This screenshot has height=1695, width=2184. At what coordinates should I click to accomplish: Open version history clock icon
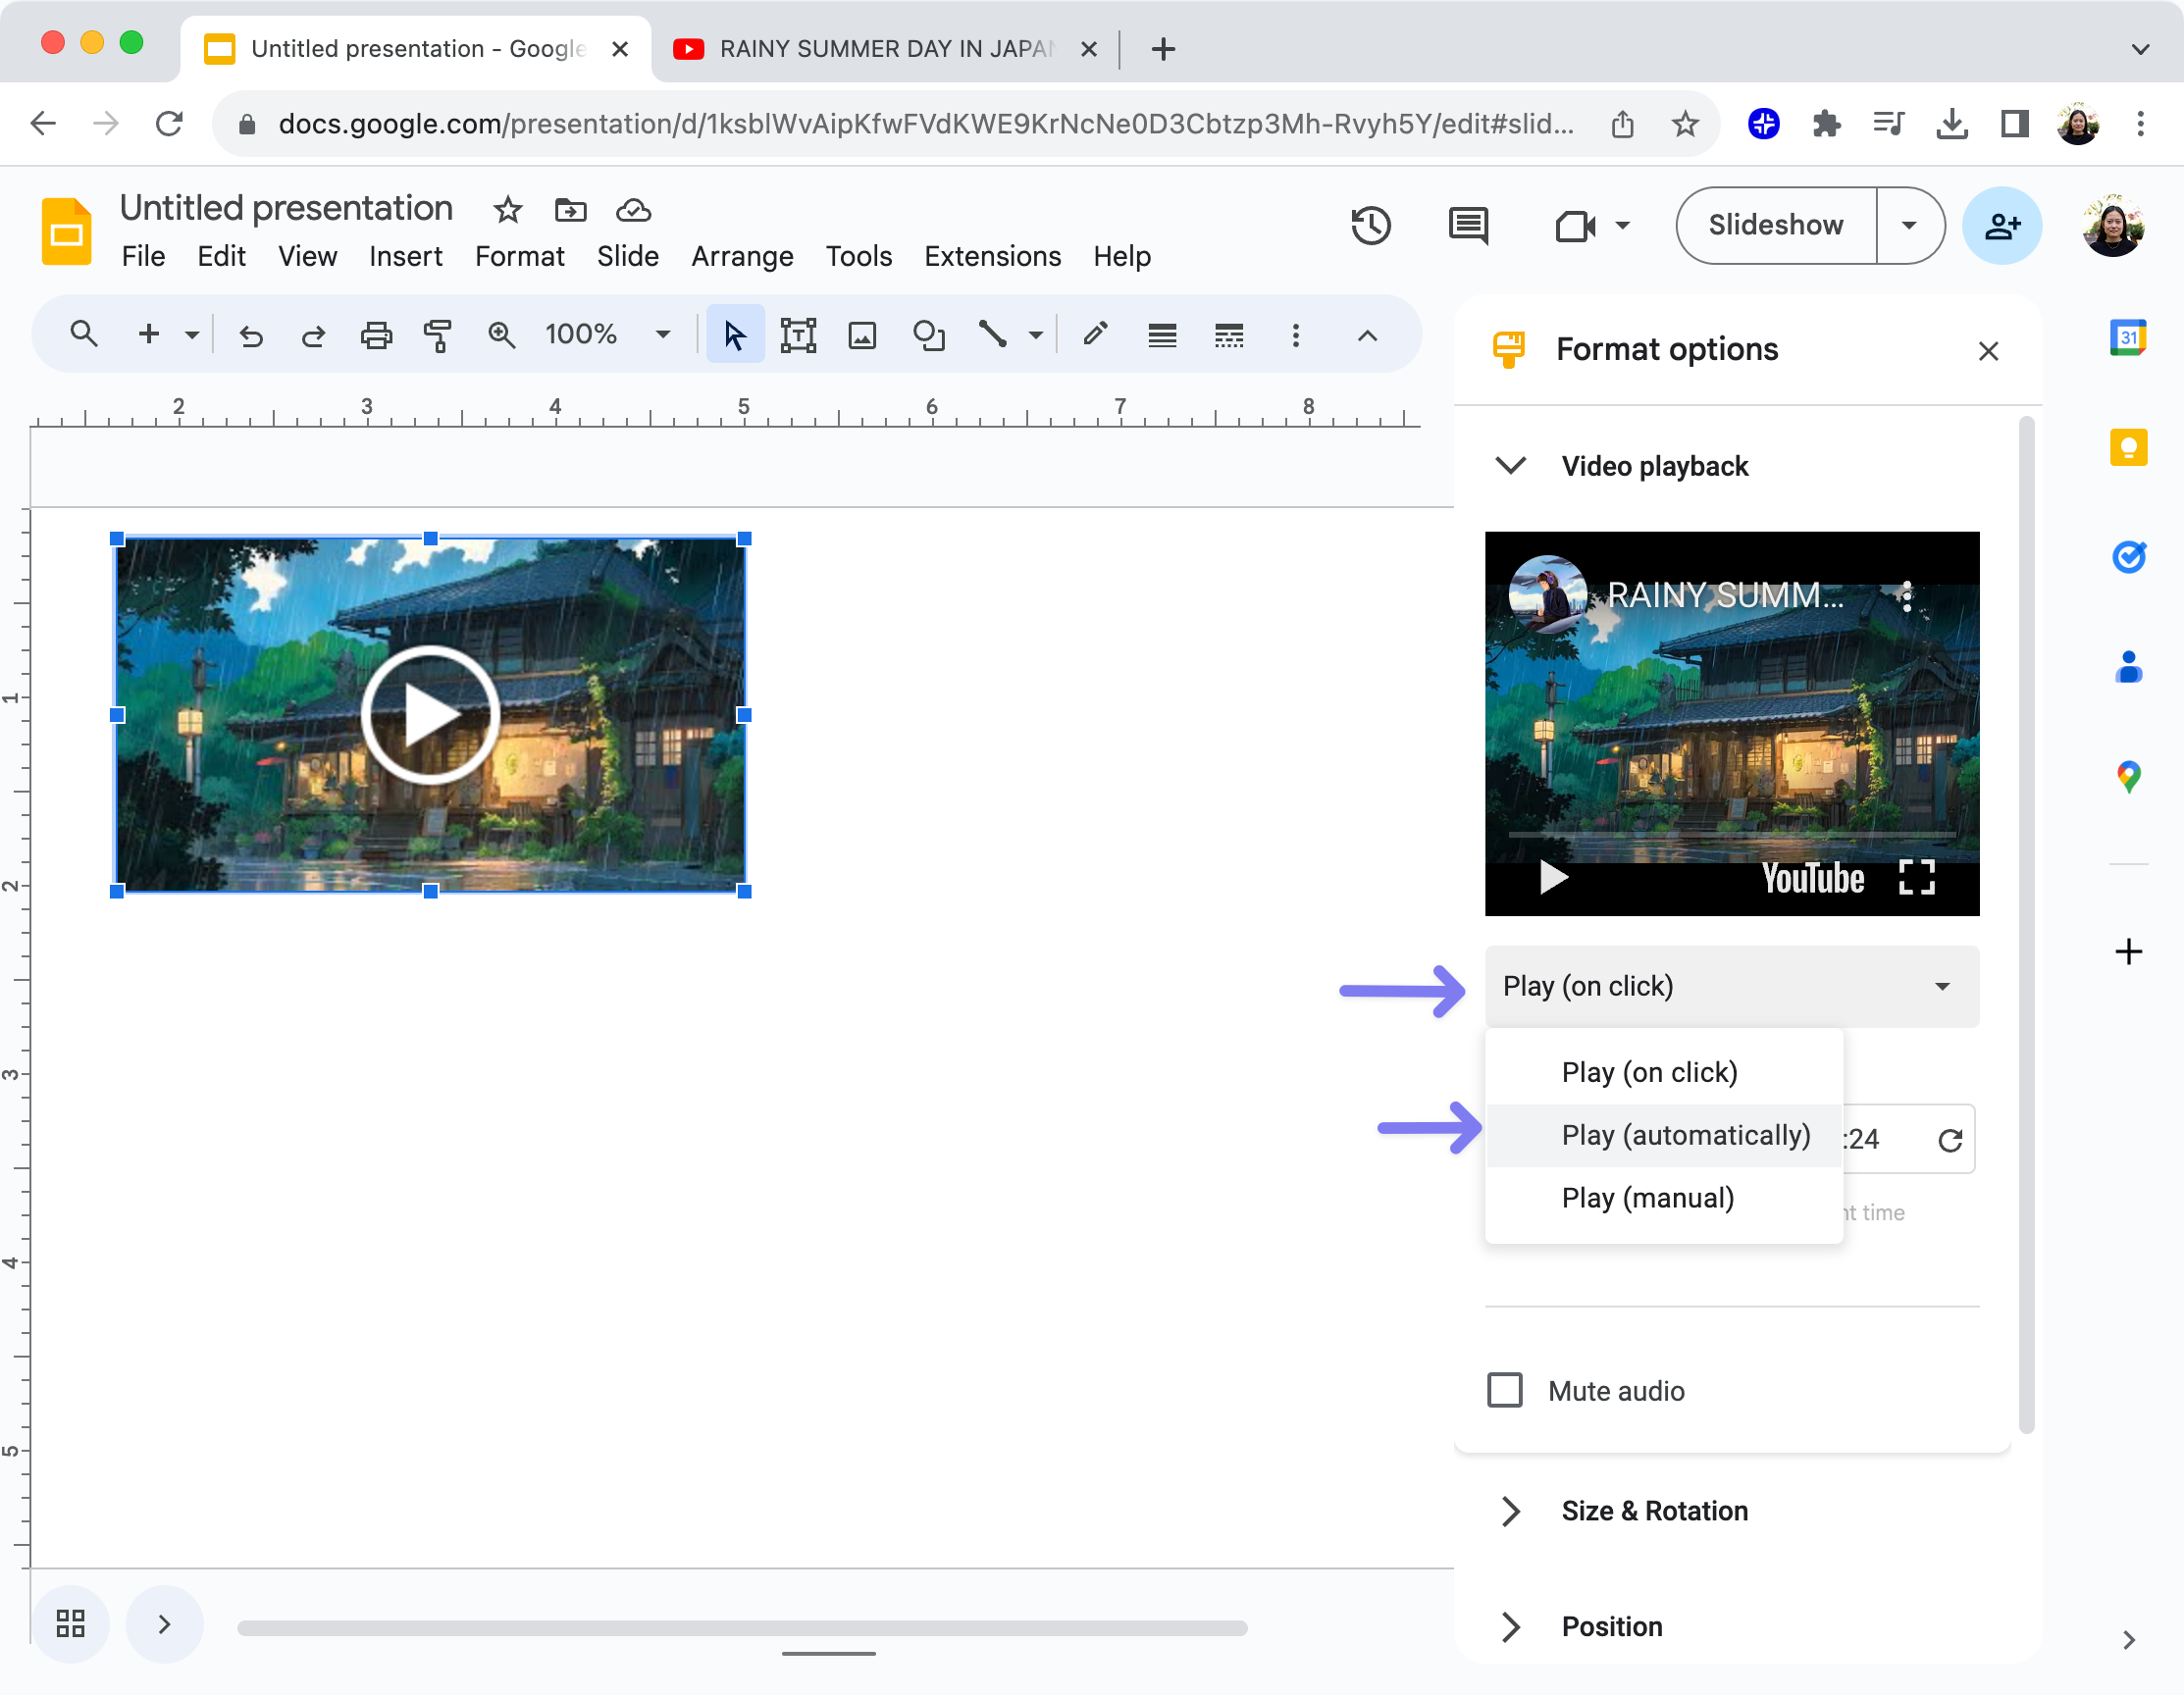(1371, 225)
